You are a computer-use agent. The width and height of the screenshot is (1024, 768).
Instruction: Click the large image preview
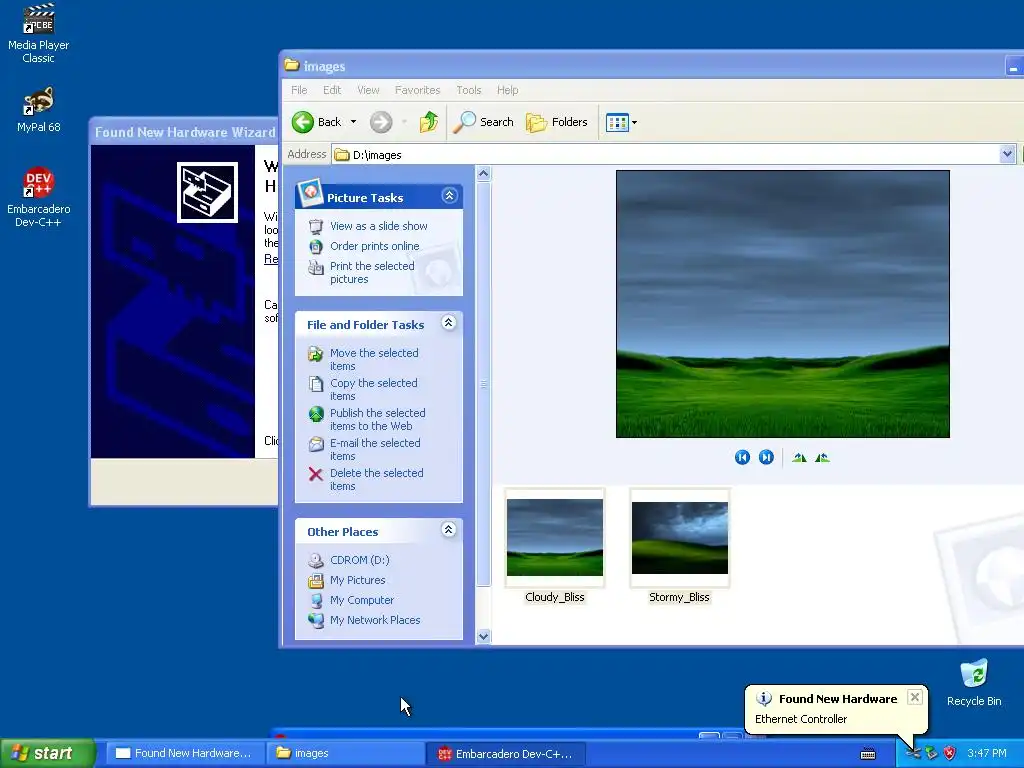(x=782, y=304)
